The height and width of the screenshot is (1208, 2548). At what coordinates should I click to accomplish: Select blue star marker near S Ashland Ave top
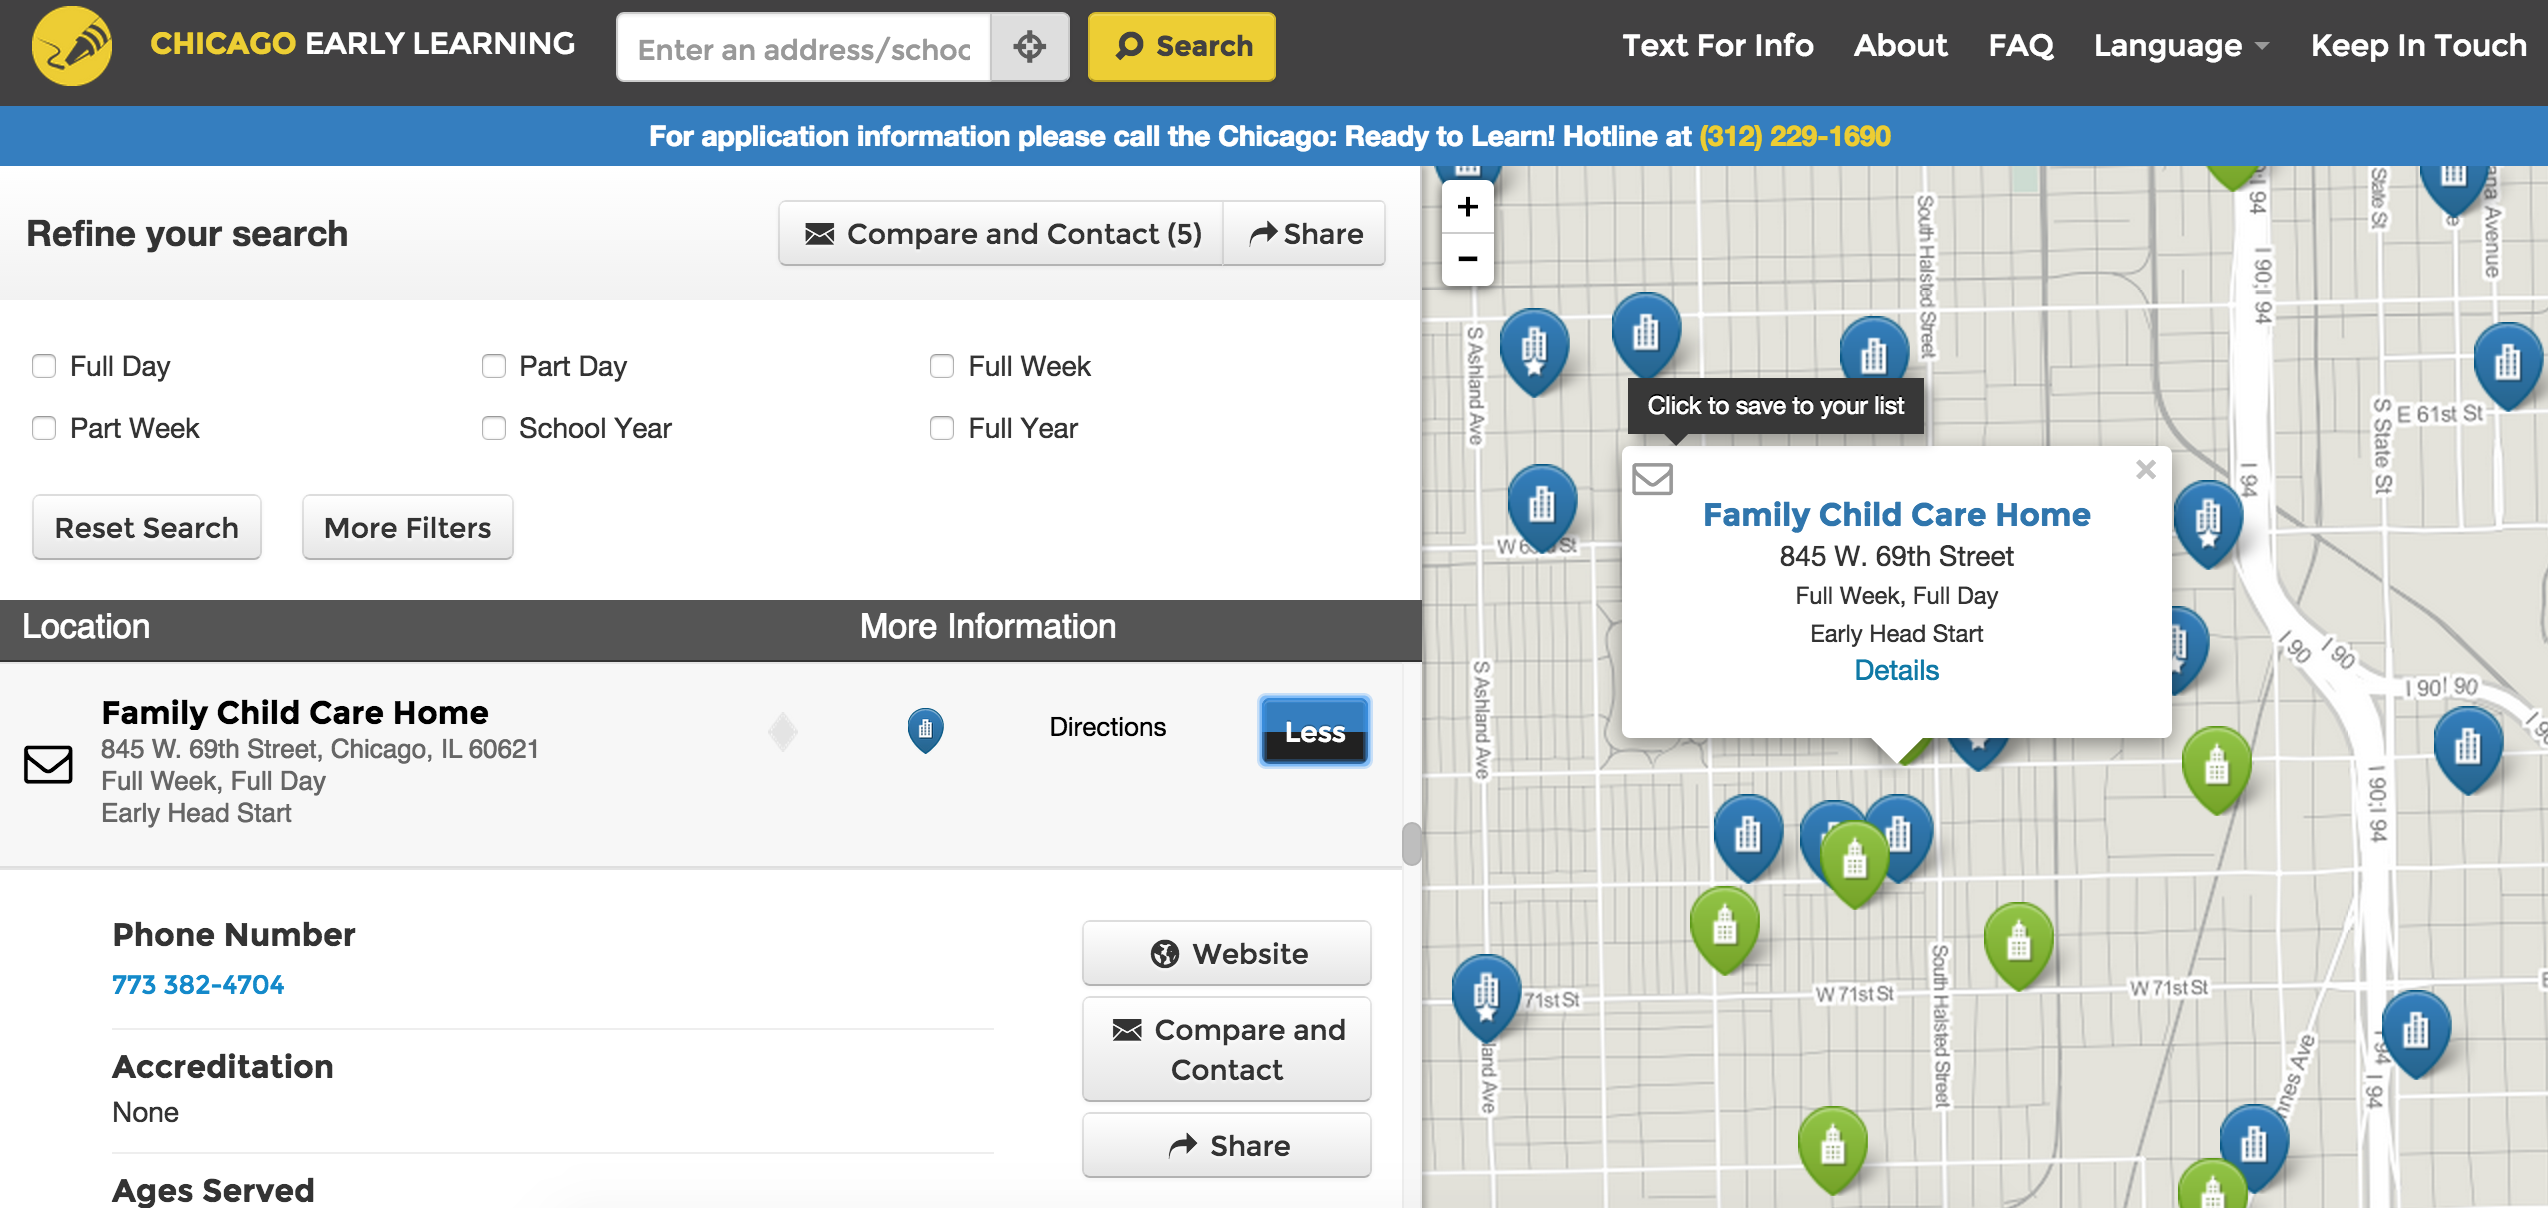point(1534,350)
